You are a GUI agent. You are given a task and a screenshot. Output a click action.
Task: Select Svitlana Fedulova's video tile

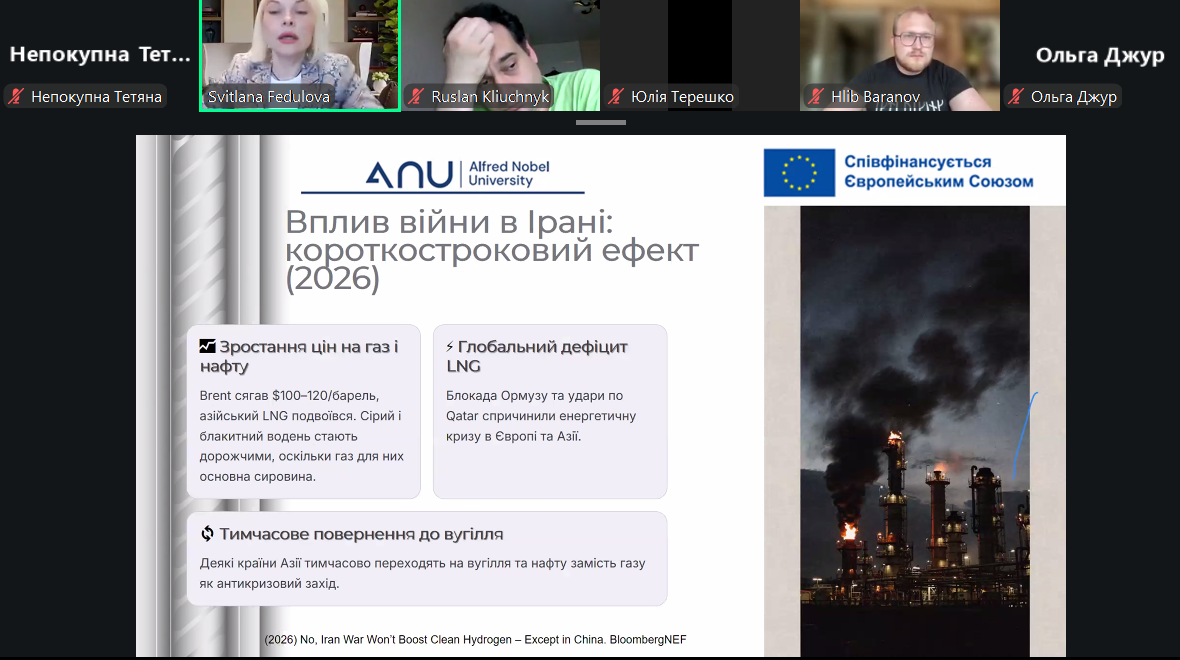[300, 45]
